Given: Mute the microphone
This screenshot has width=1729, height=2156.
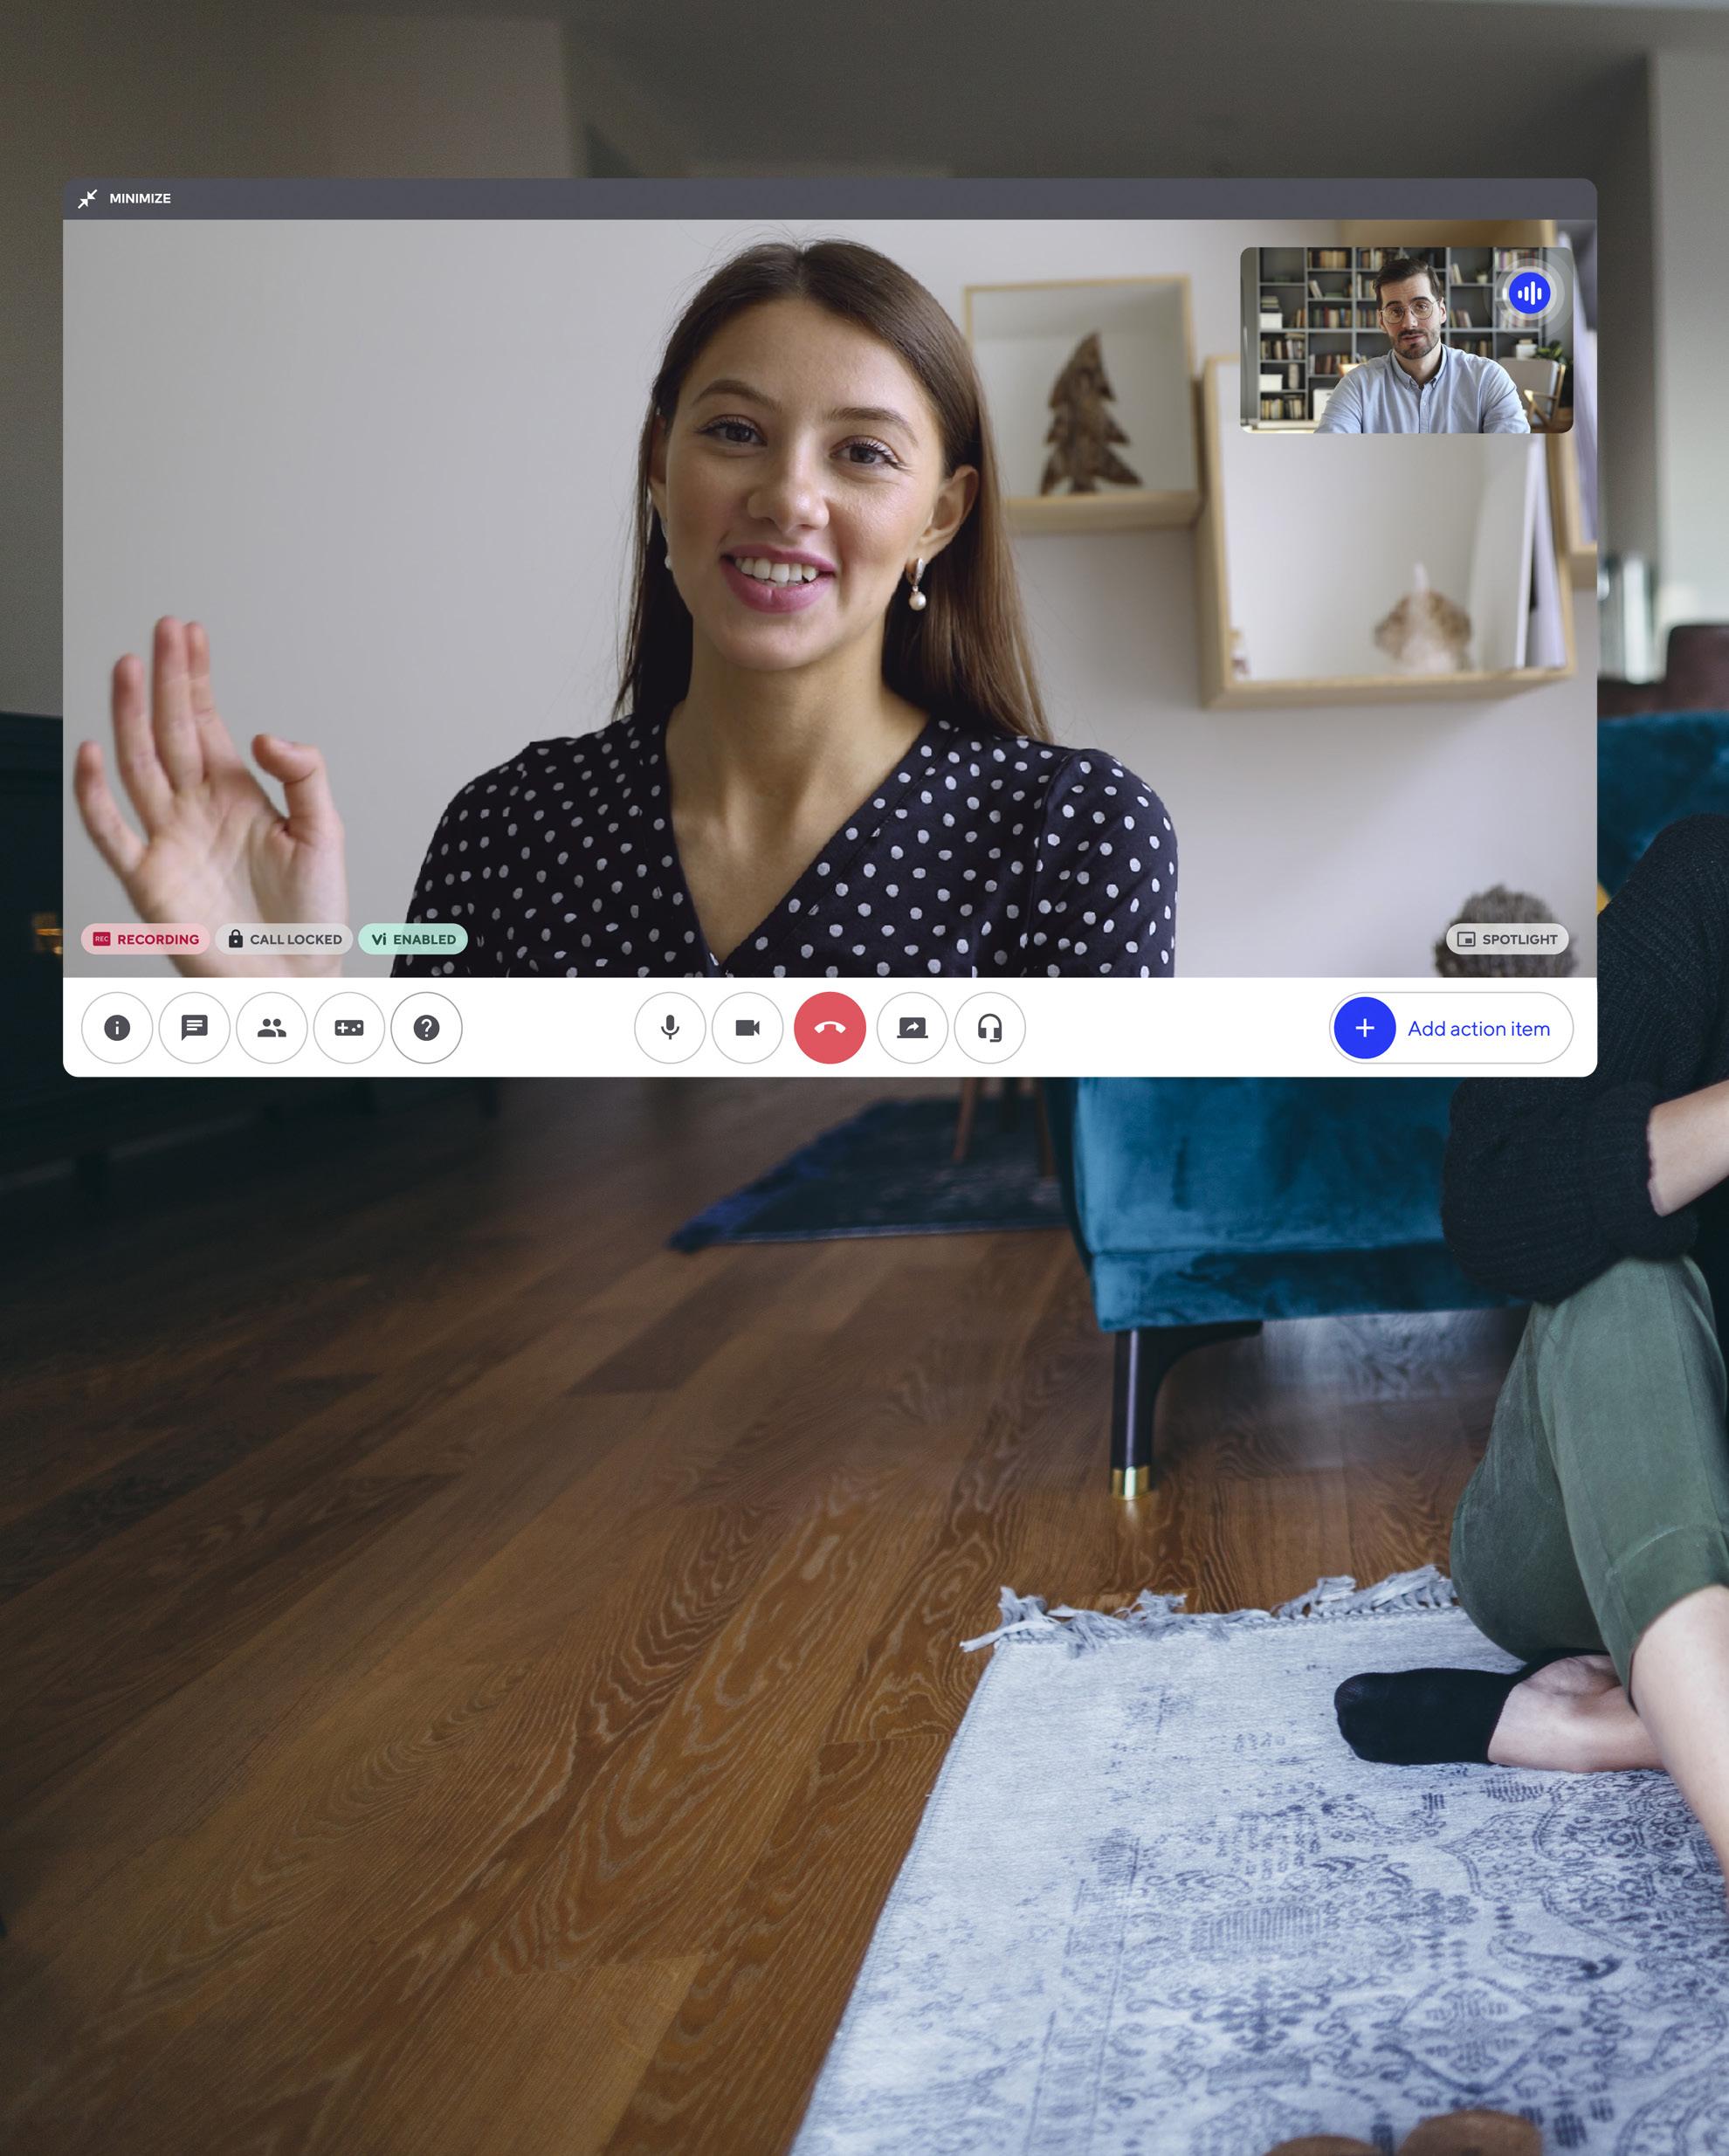Looking at the screenshot, I should click(670, 1028).
